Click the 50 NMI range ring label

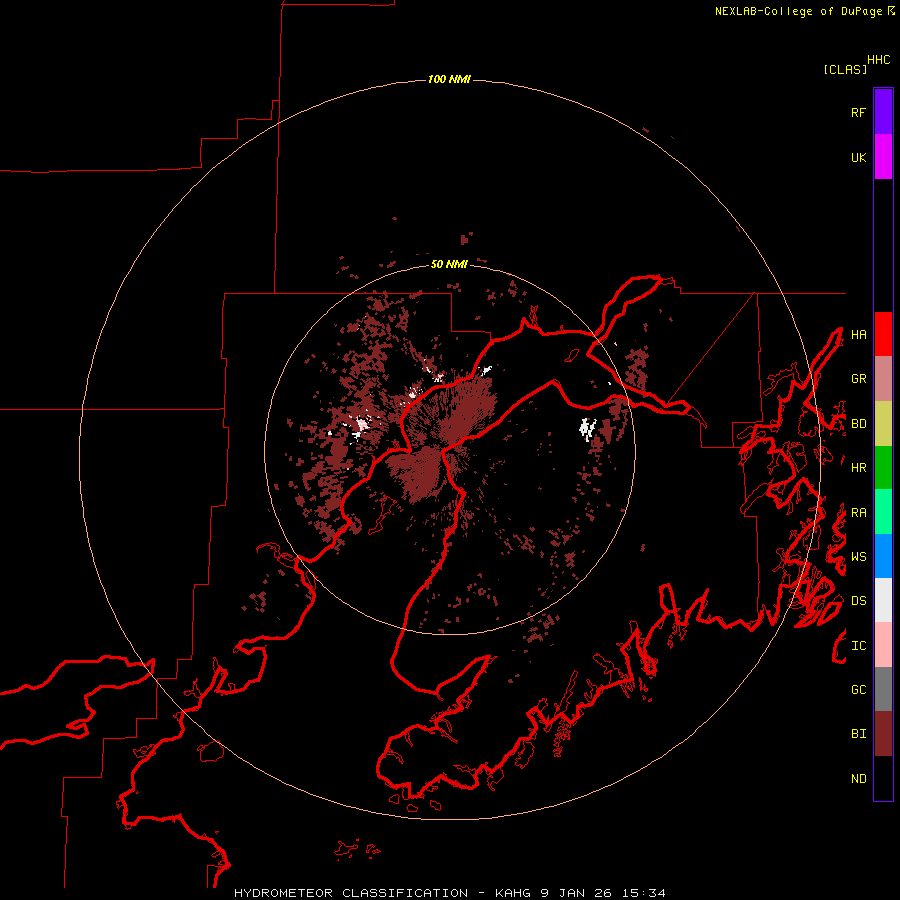click(449, 264)
